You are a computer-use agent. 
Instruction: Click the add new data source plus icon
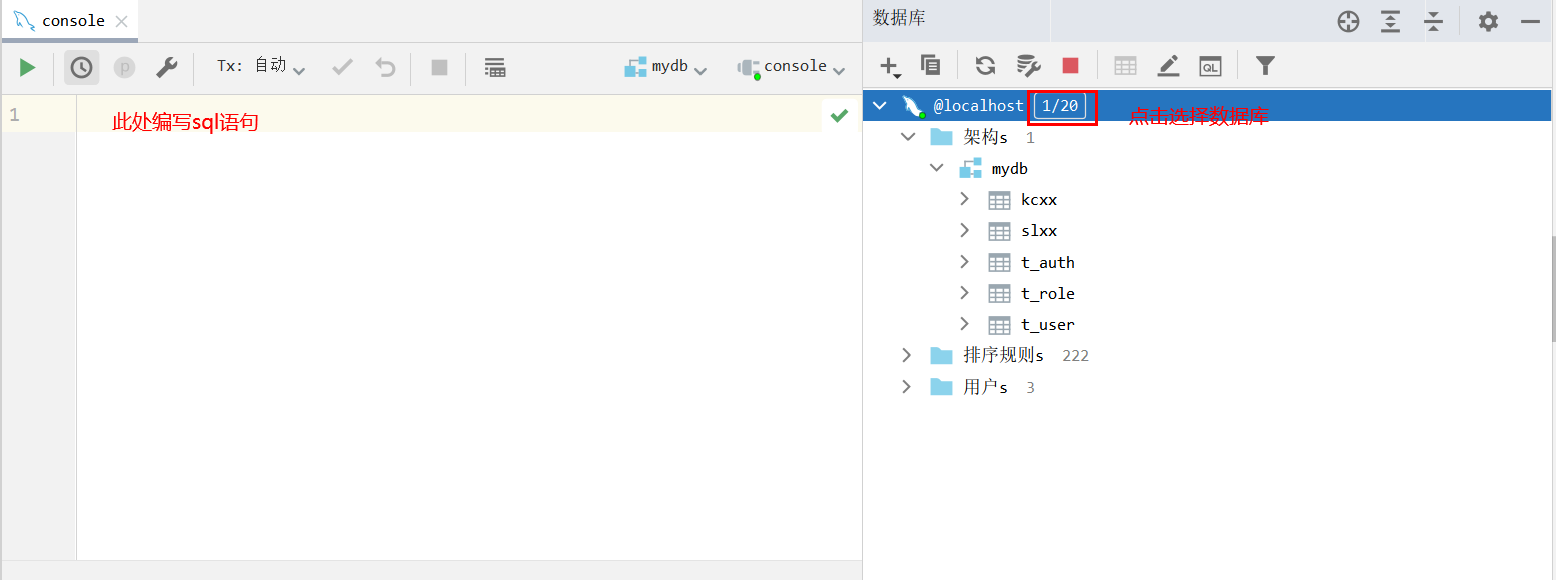889,66
